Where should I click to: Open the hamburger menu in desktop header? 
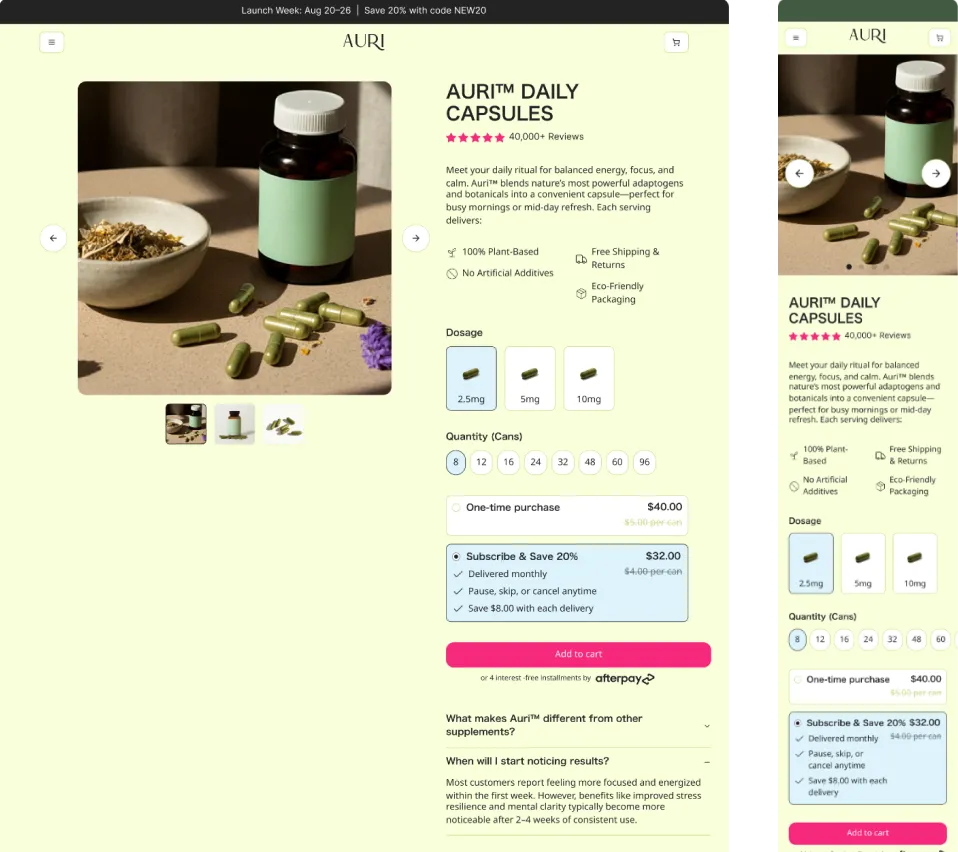click(x=51, y=42)
